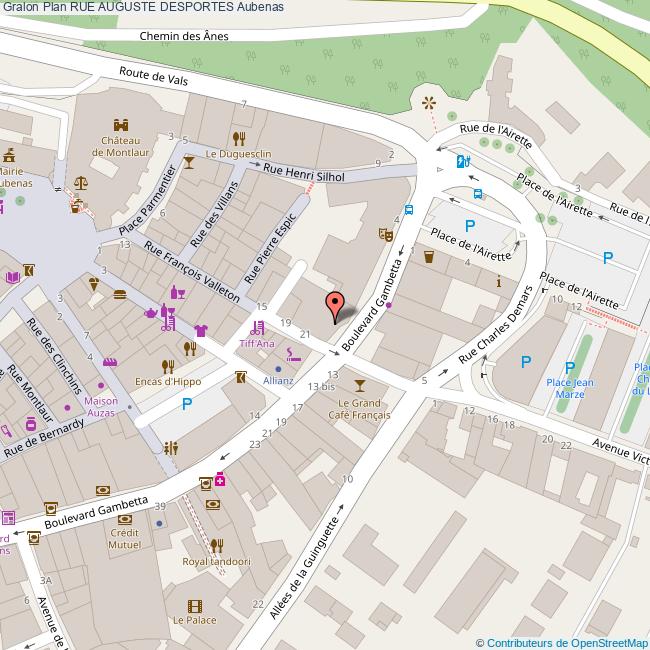Click the red location marker pin
This screenshot has width=650, height=650.
[337, 305]
